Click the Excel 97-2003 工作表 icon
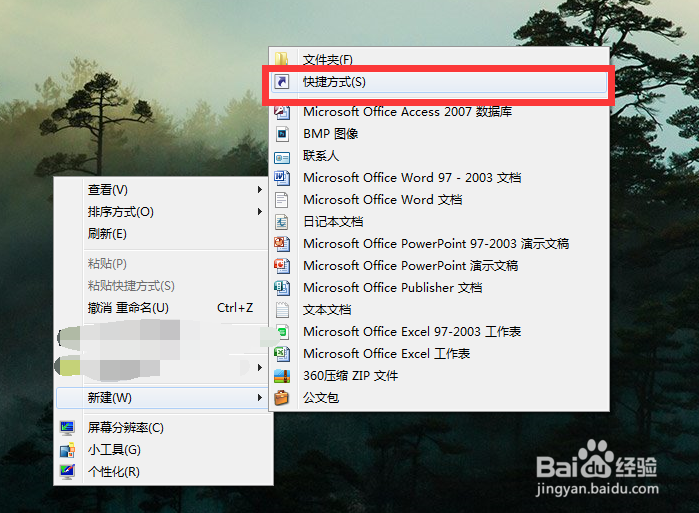The width and height of the screenshot is (699, 513). 283,332
